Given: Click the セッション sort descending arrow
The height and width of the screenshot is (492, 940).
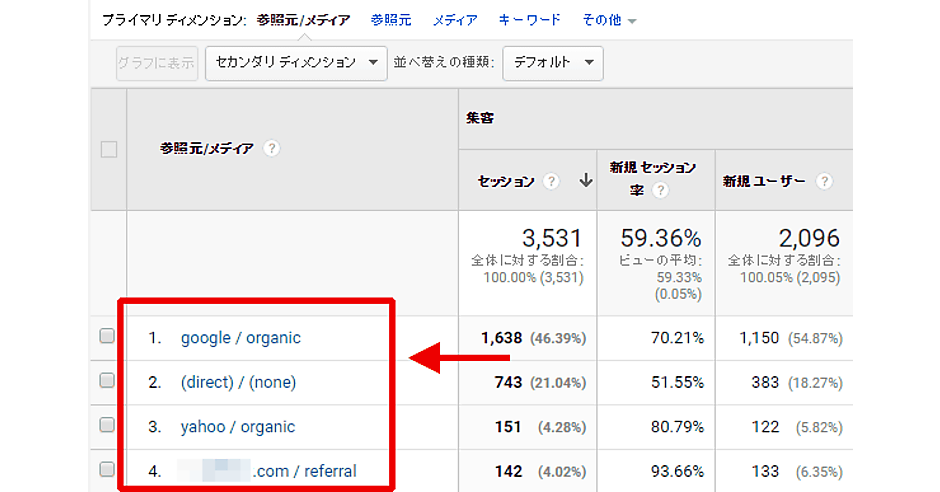Looking at the screenshot, I should (585, 181).
